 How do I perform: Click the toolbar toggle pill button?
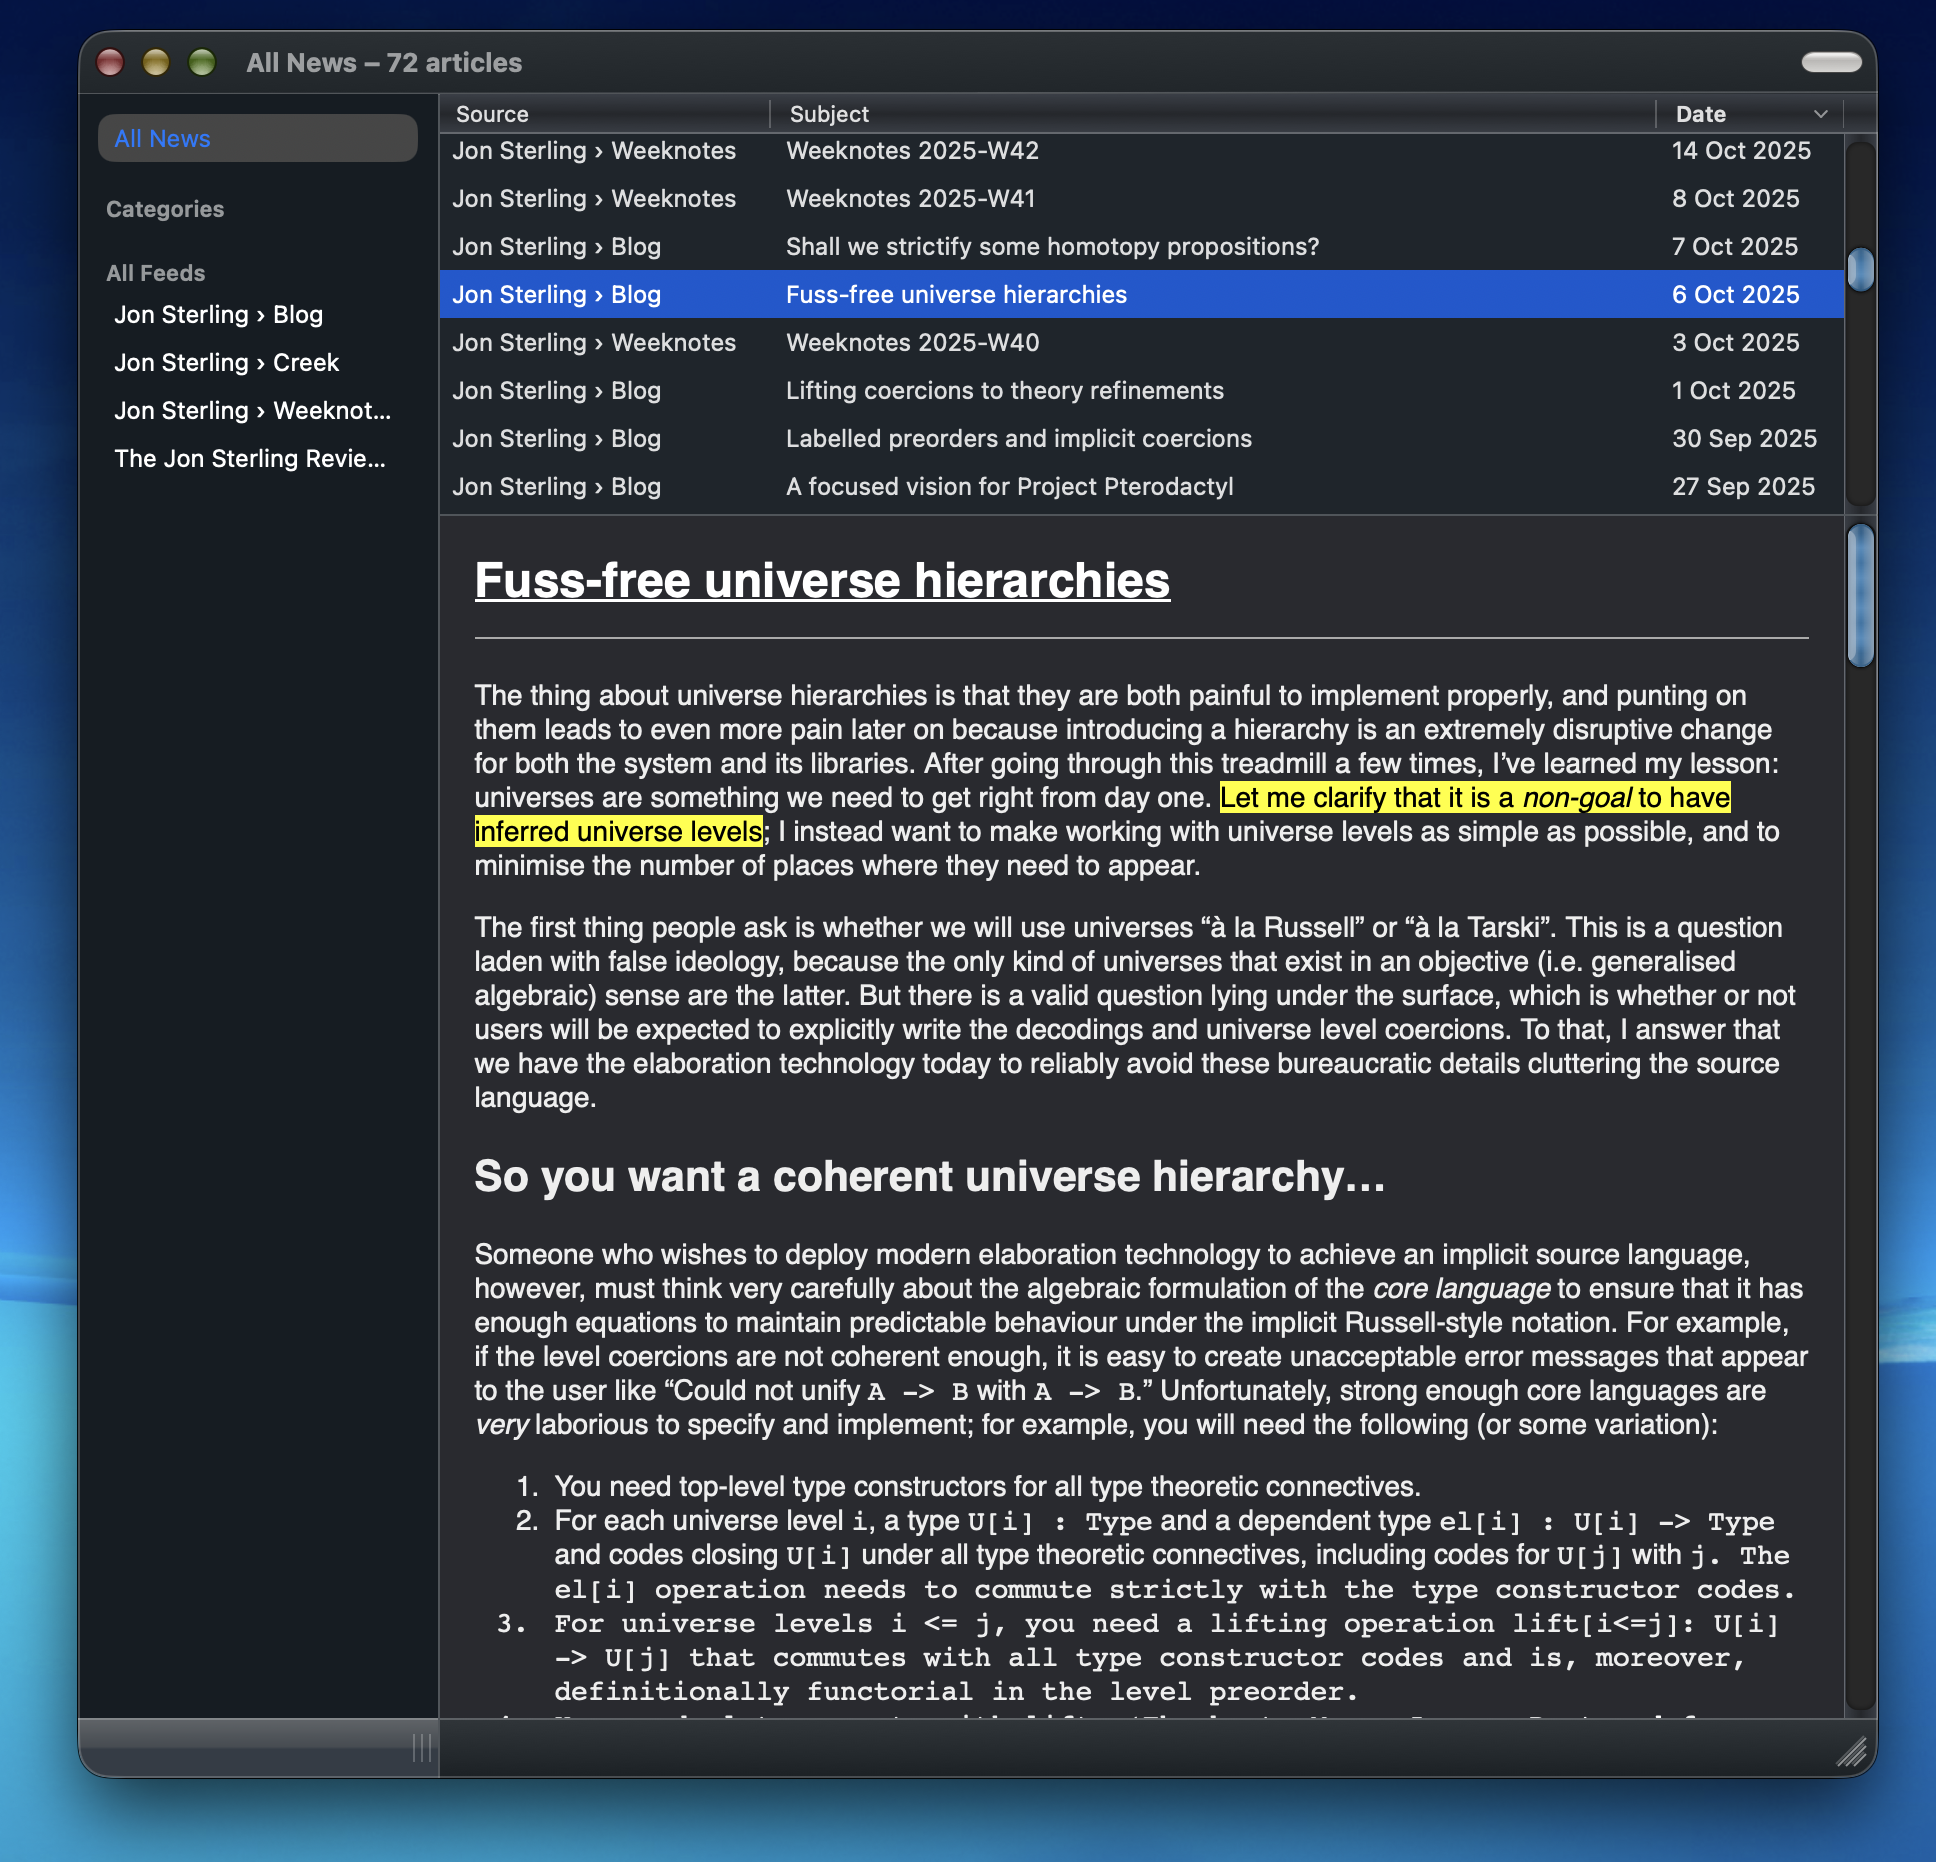tap(1831, 62)
